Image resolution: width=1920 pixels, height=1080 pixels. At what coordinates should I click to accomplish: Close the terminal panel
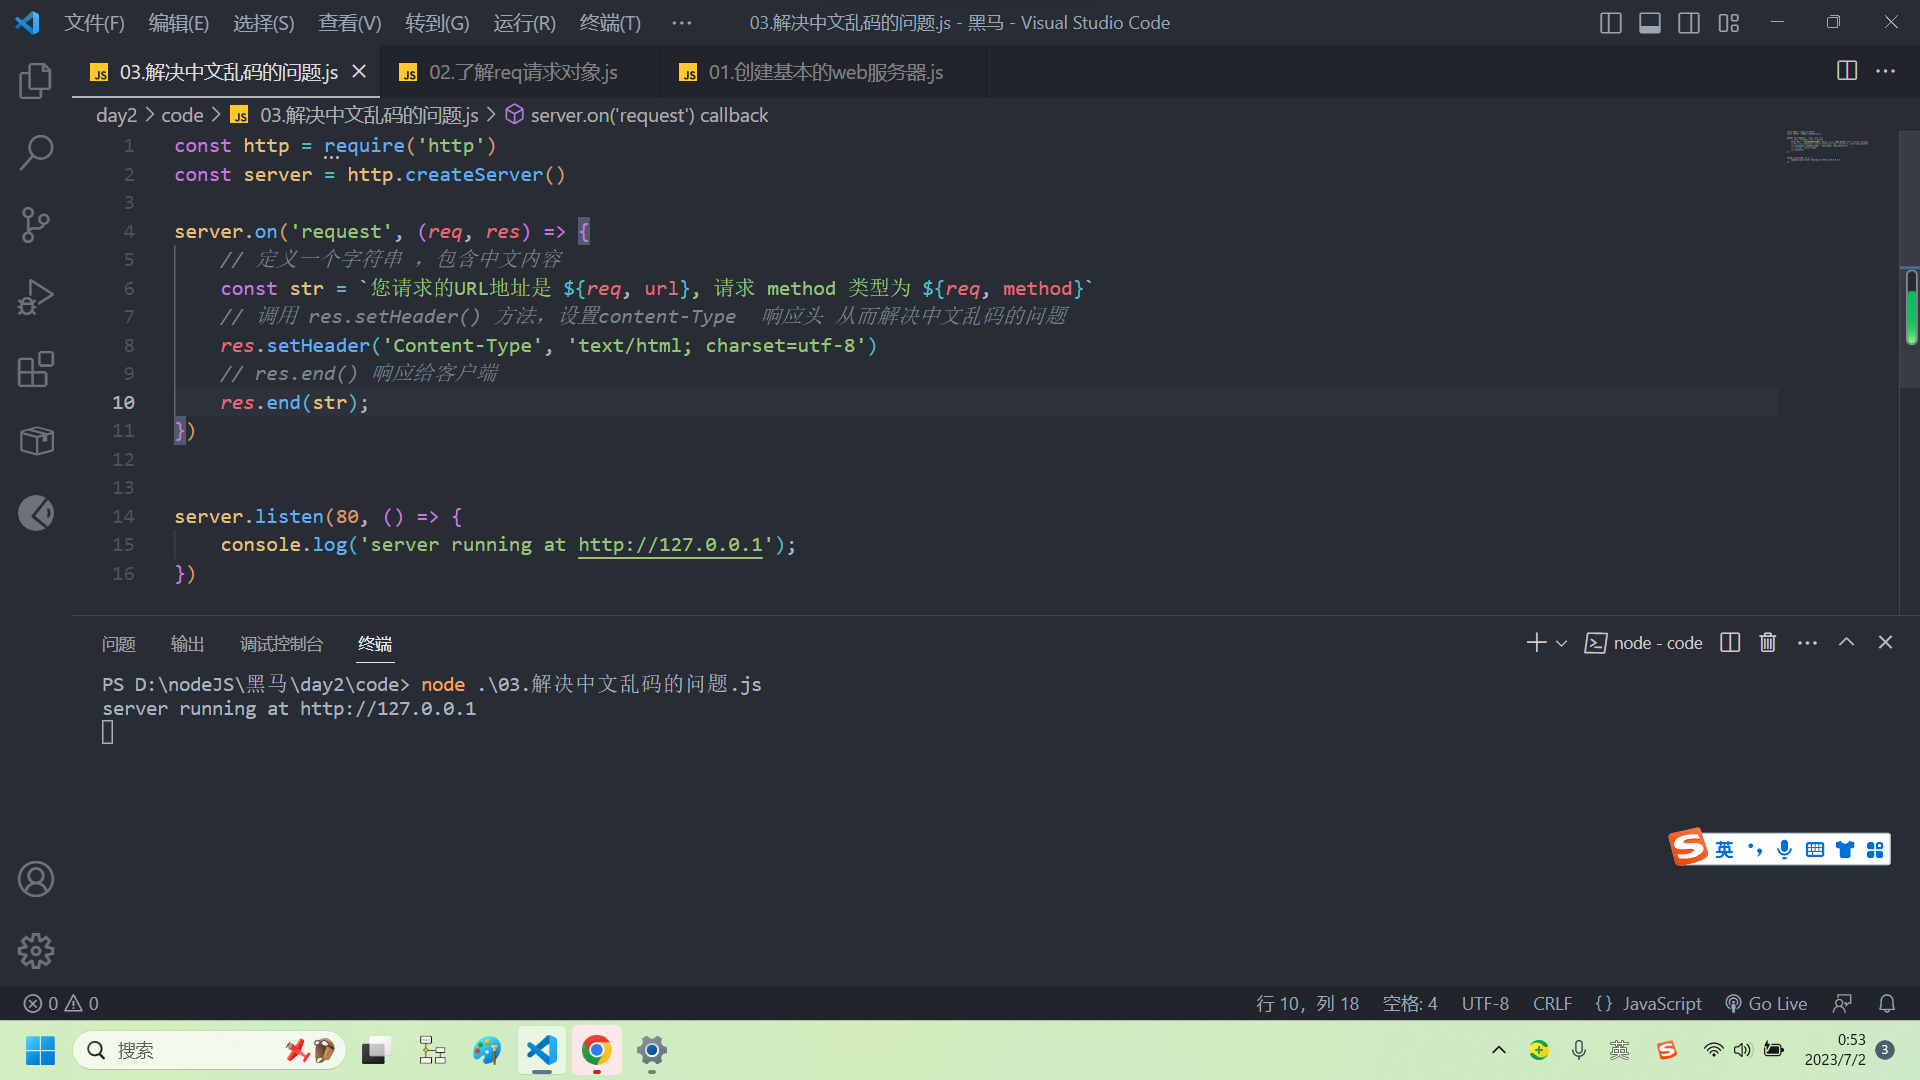pyautogui.click(x=1885, y=643)
